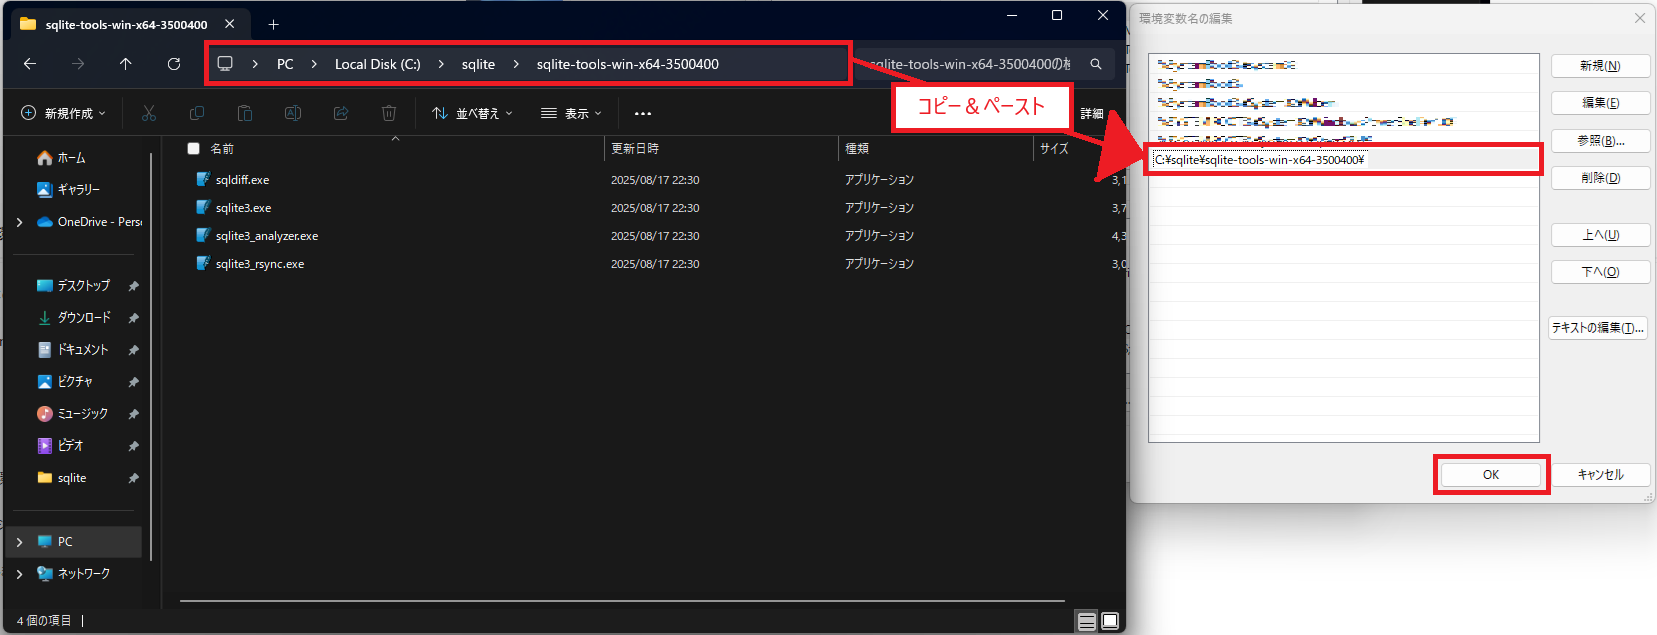Image resolution: width=1657 pixels, height=635 pixels.
Task: Click キャンセル button in dialog
Action: point(1600,475)
